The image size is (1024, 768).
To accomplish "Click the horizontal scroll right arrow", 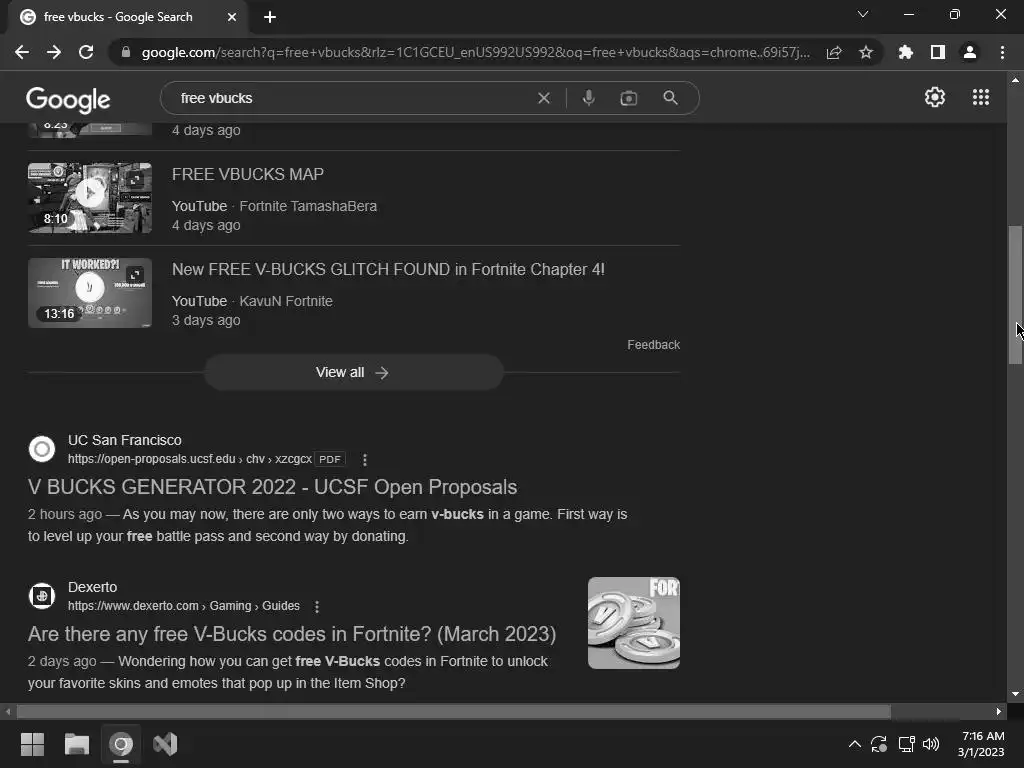I will 999,711.
